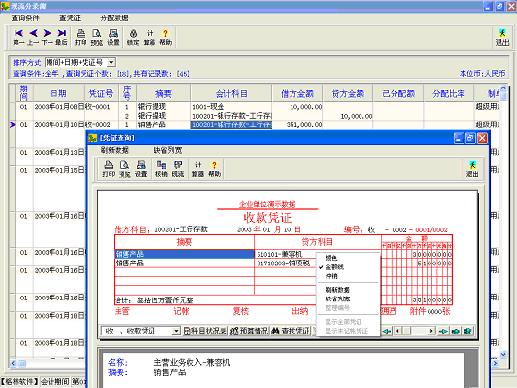Image resolution: width=517 pixels, height=388 pixels.
Task: Click Print icon in main window toolbar
Action: 80,37
